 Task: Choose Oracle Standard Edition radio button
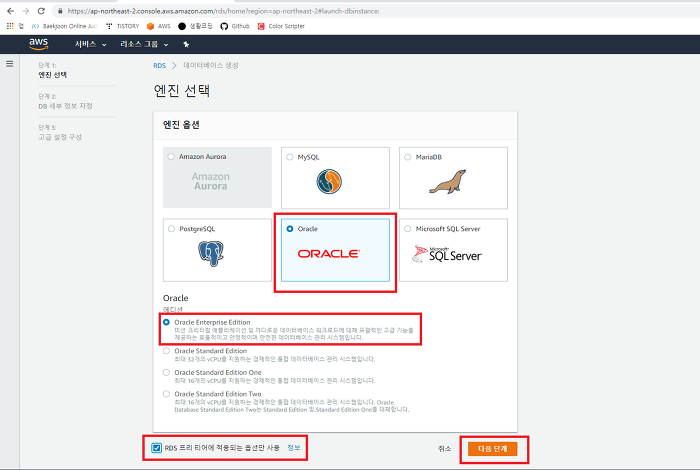pyautogui.click(x=167, y=351)
